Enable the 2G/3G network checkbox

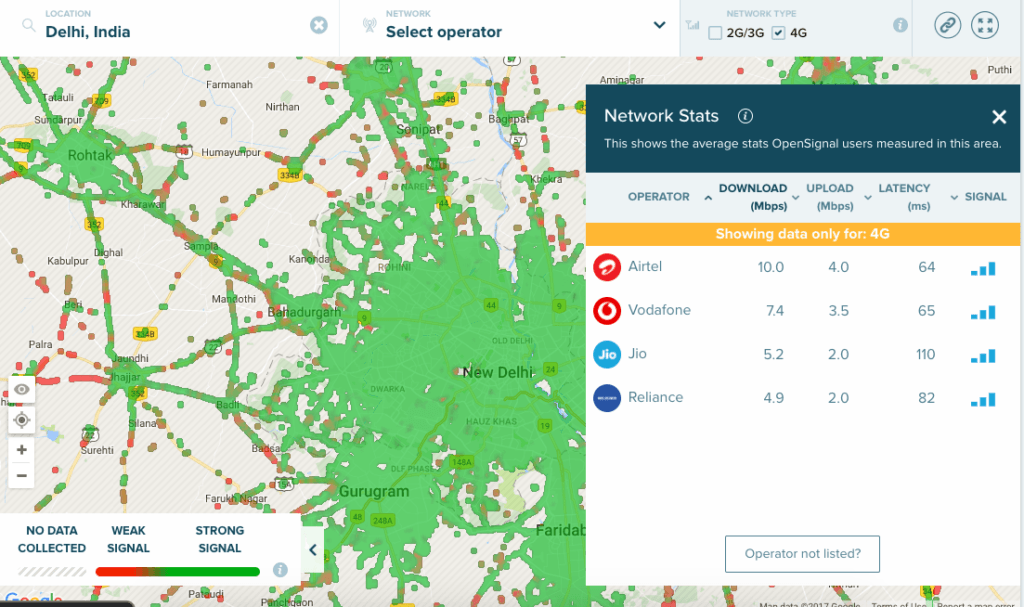click(x=715, y=33)
